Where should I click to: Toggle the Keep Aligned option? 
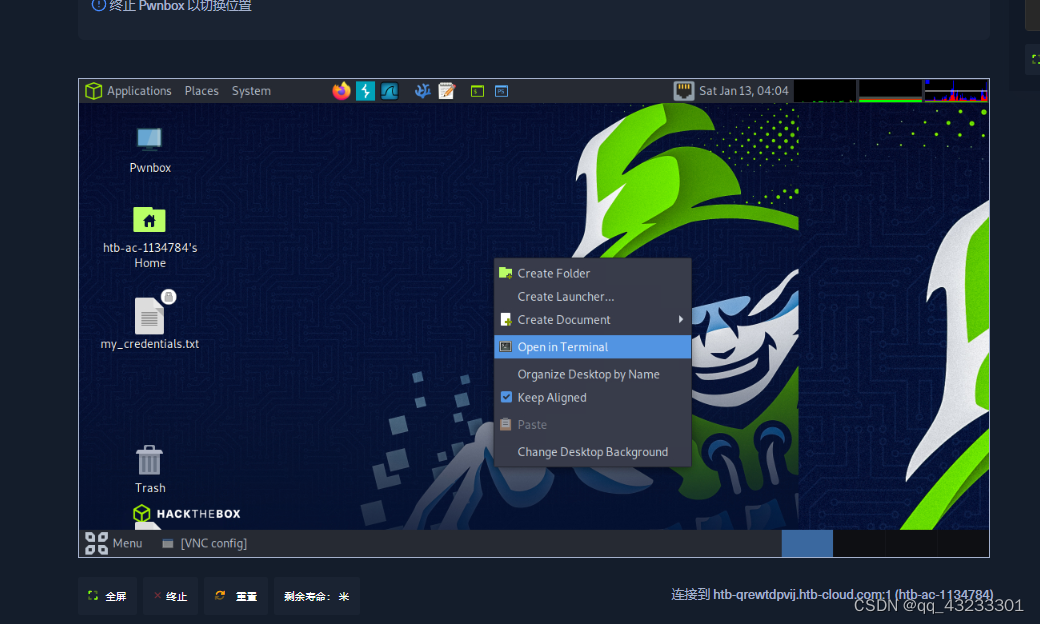point(552,397)
